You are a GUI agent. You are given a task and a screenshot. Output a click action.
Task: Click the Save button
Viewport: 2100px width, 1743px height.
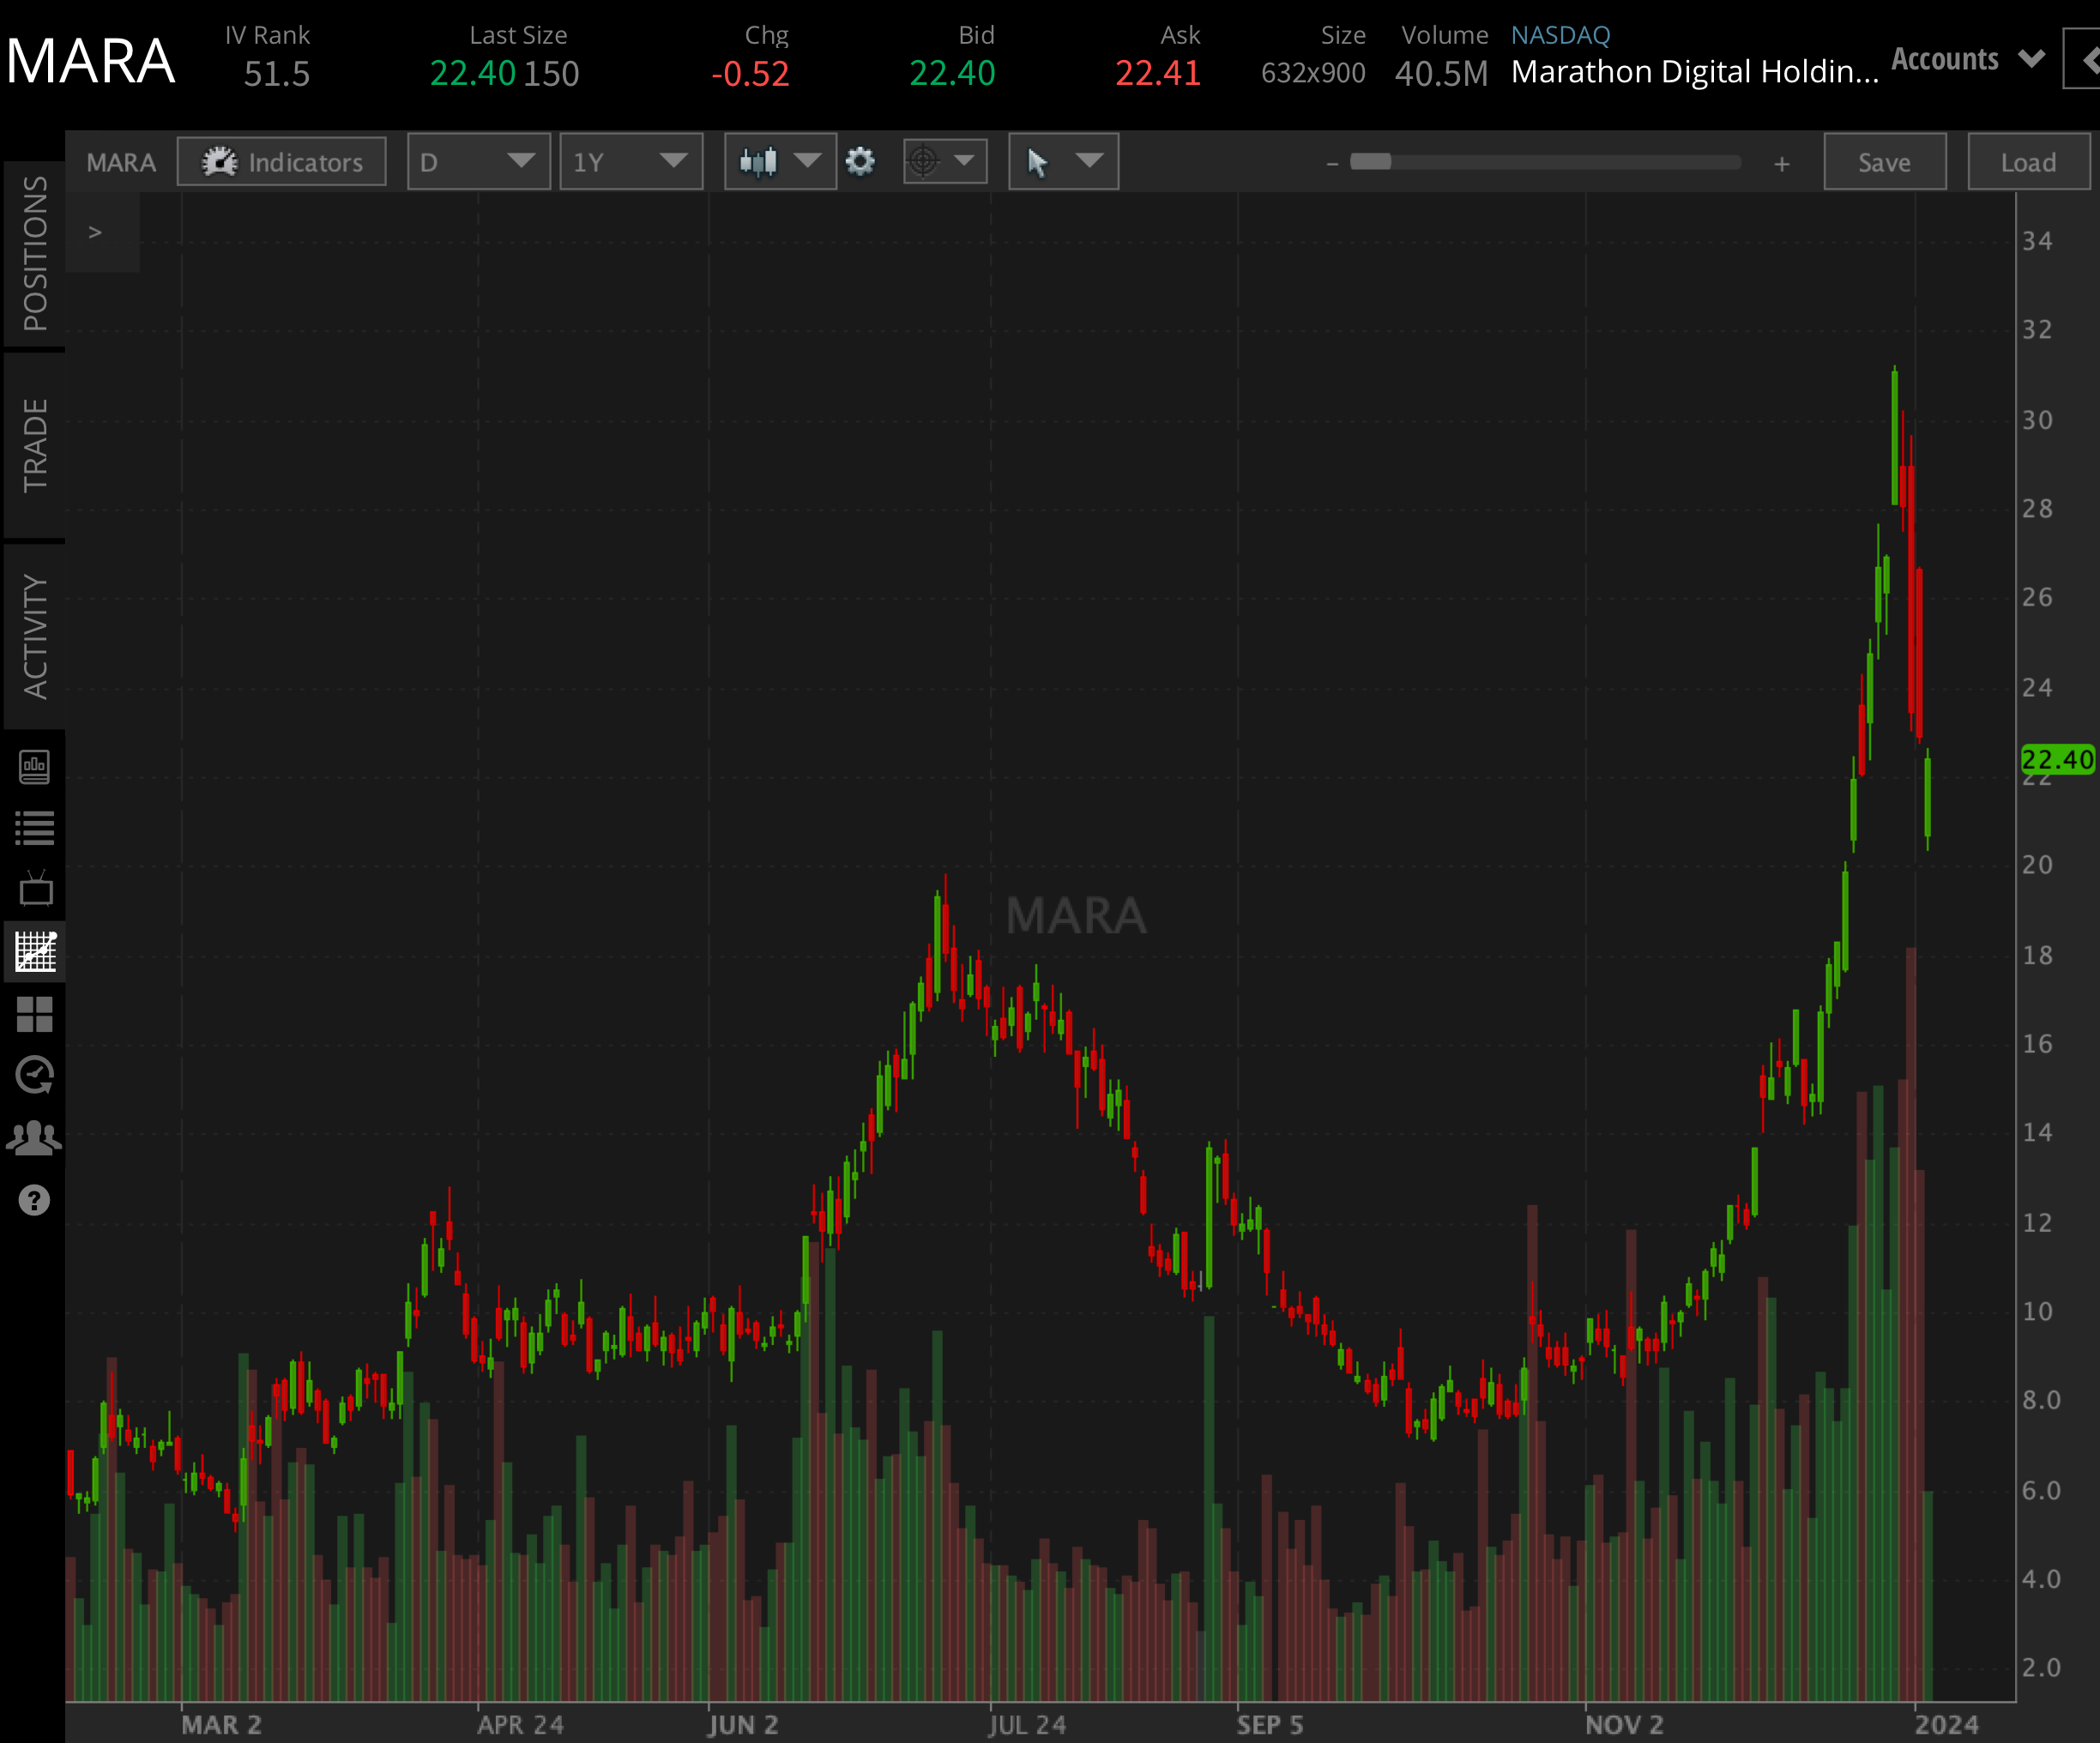[1884, 161]
